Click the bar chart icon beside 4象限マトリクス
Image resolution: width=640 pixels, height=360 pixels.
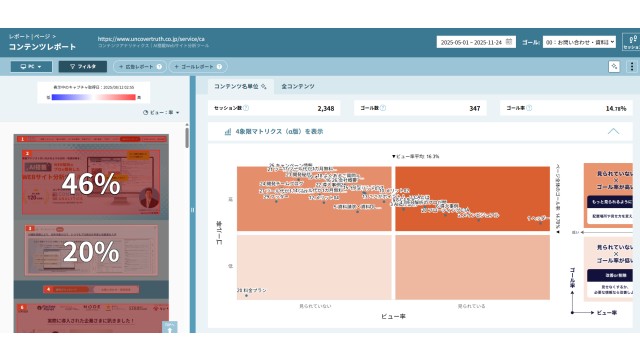click(228, 131)
